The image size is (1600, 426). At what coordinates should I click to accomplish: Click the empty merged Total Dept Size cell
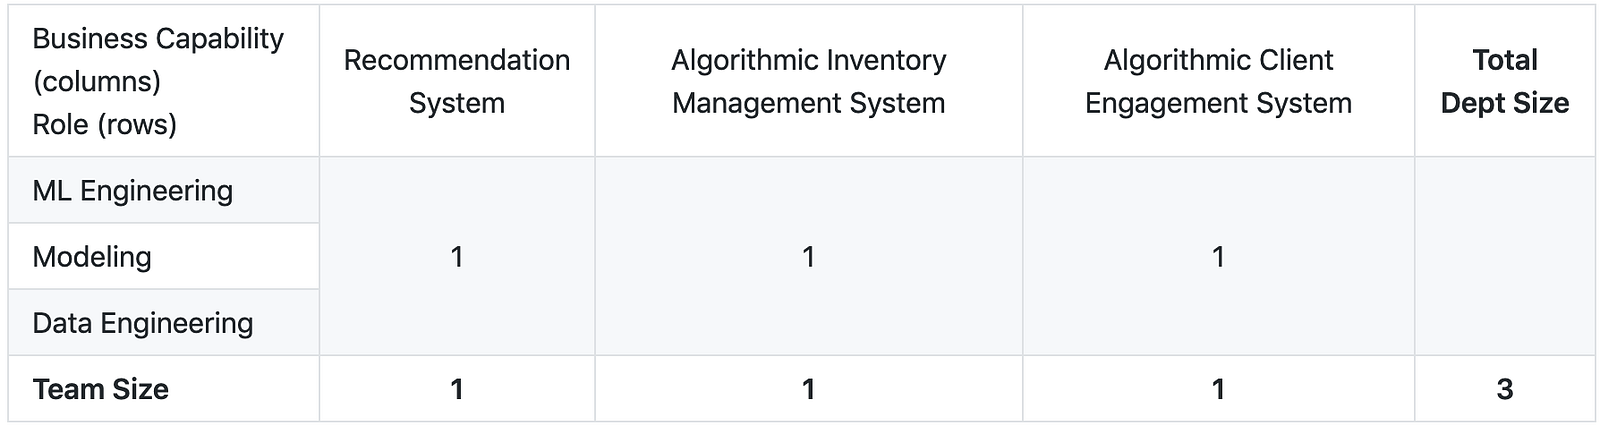pyautogui.click(x=1504, y=256)
